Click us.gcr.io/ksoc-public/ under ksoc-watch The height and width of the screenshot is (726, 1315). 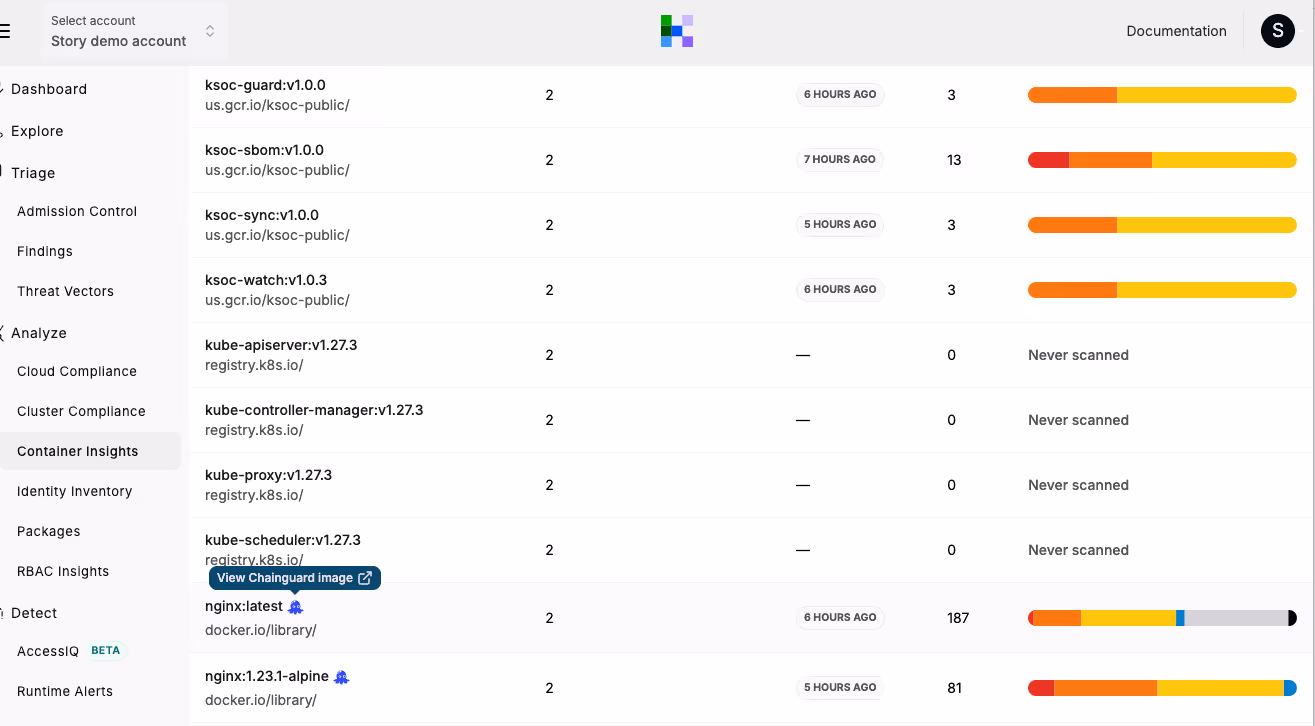pyautogui.click(x=277, y=300)
